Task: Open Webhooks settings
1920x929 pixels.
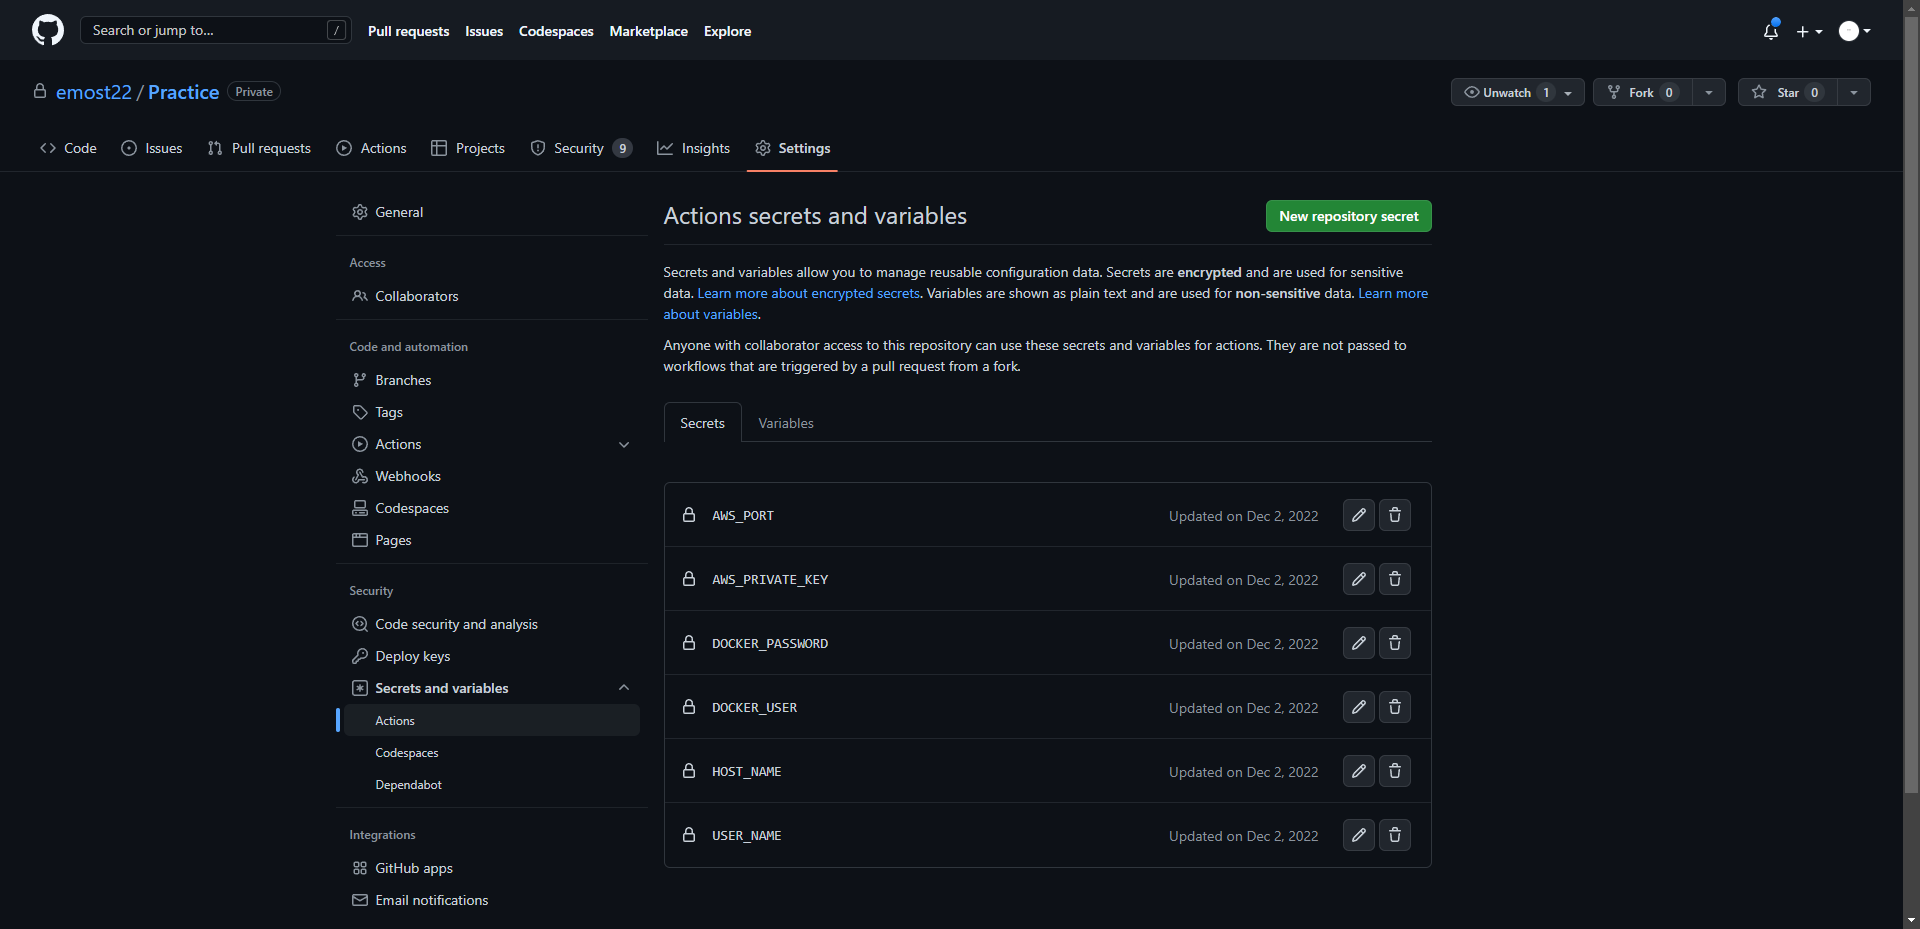Action: (492, 476)
